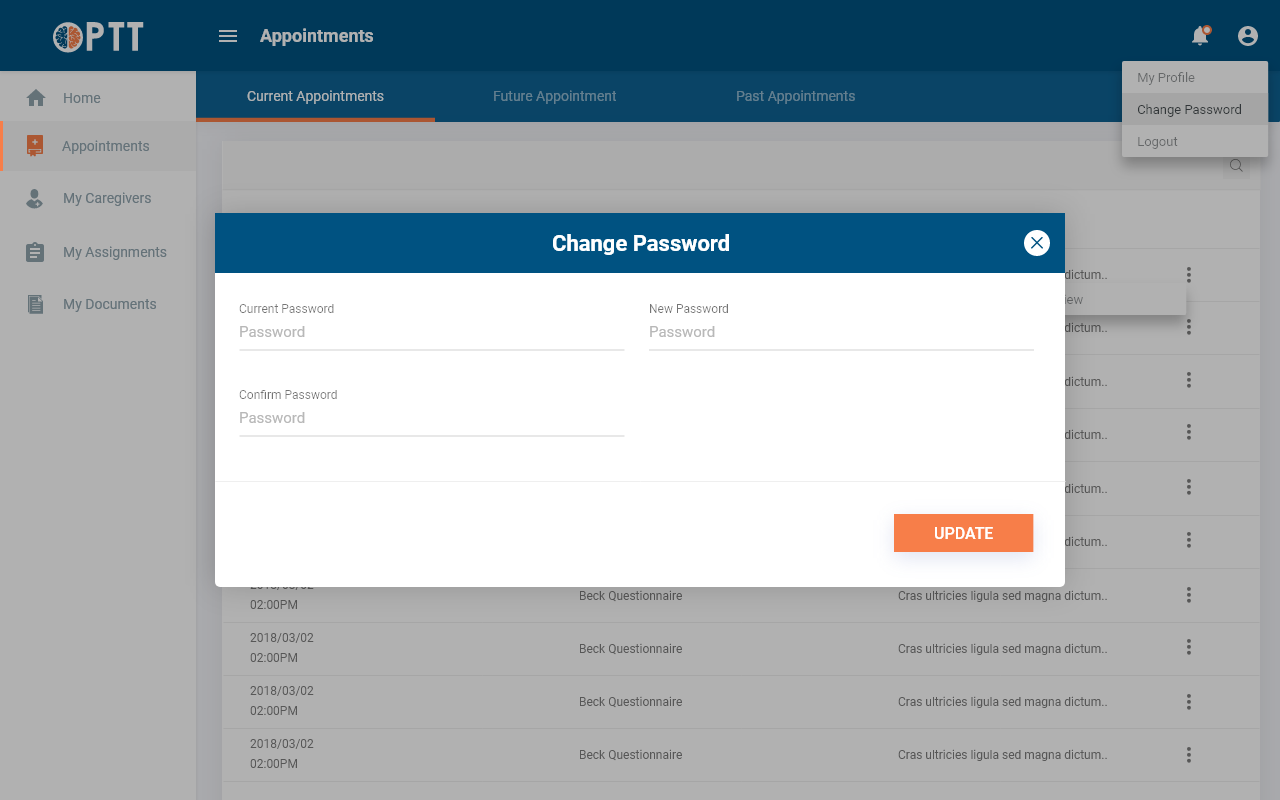Switch to the Future Appointment tab

pyautogui.click(x=554, y=96)
